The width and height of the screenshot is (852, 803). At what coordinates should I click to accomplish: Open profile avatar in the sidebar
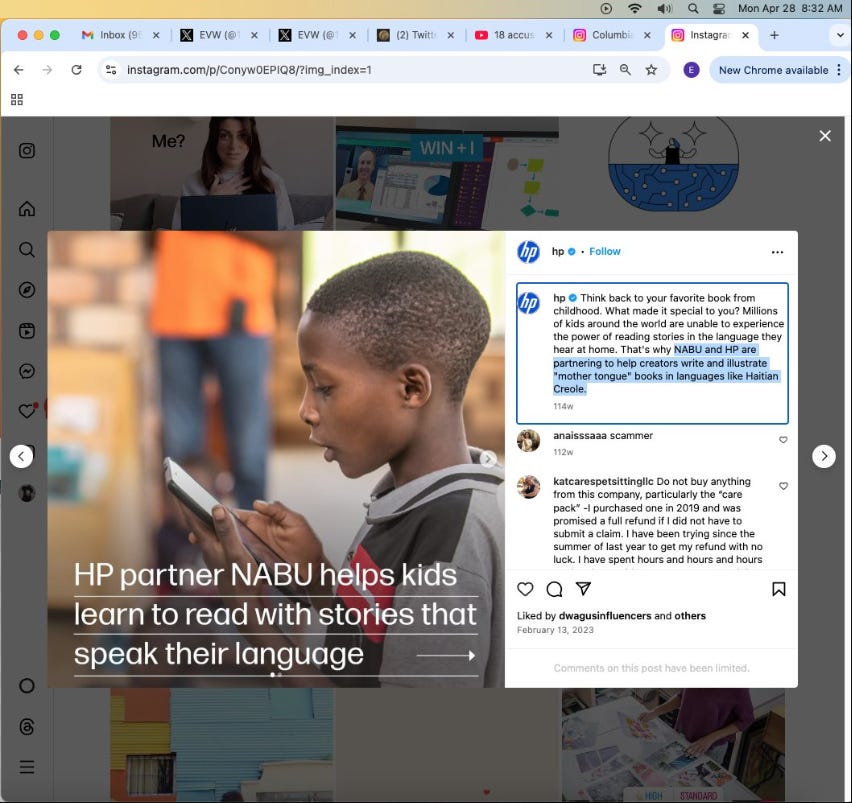(27, 493)
